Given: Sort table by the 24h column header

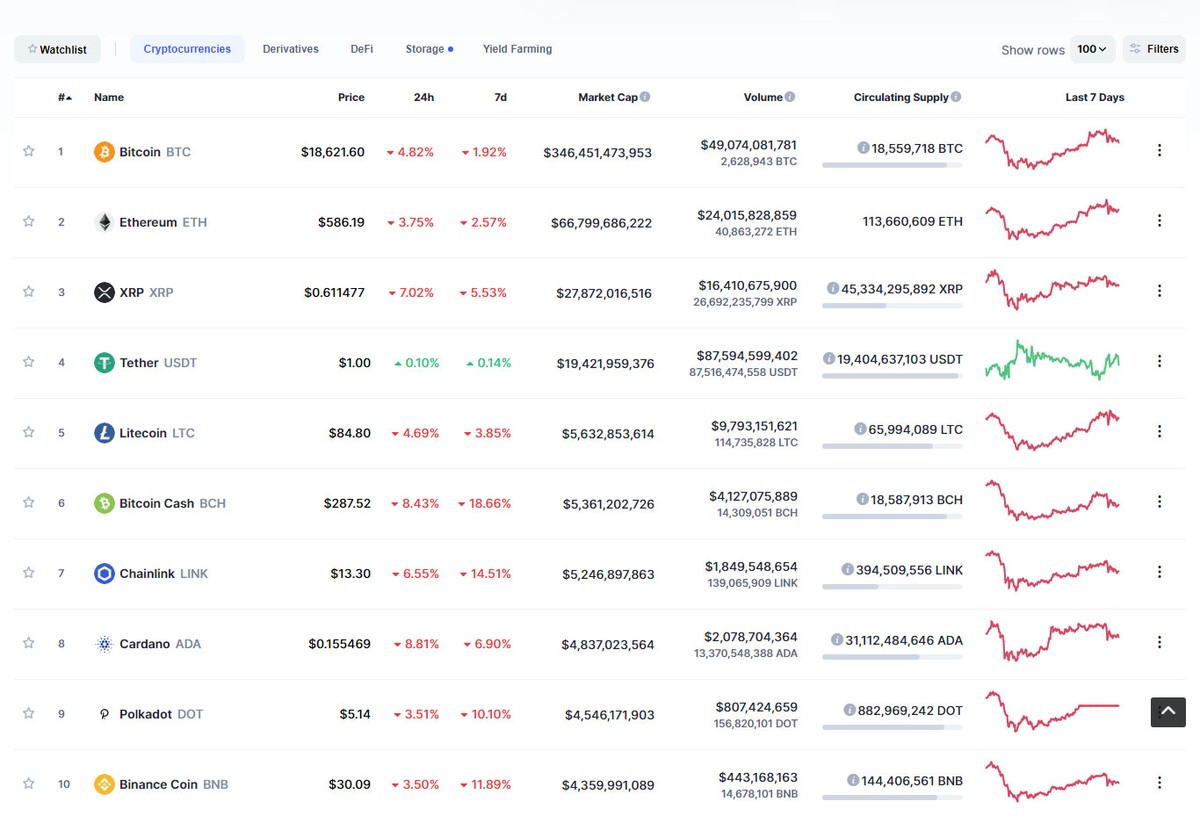Looking at the screenshot, I should (x=424, y=97).
